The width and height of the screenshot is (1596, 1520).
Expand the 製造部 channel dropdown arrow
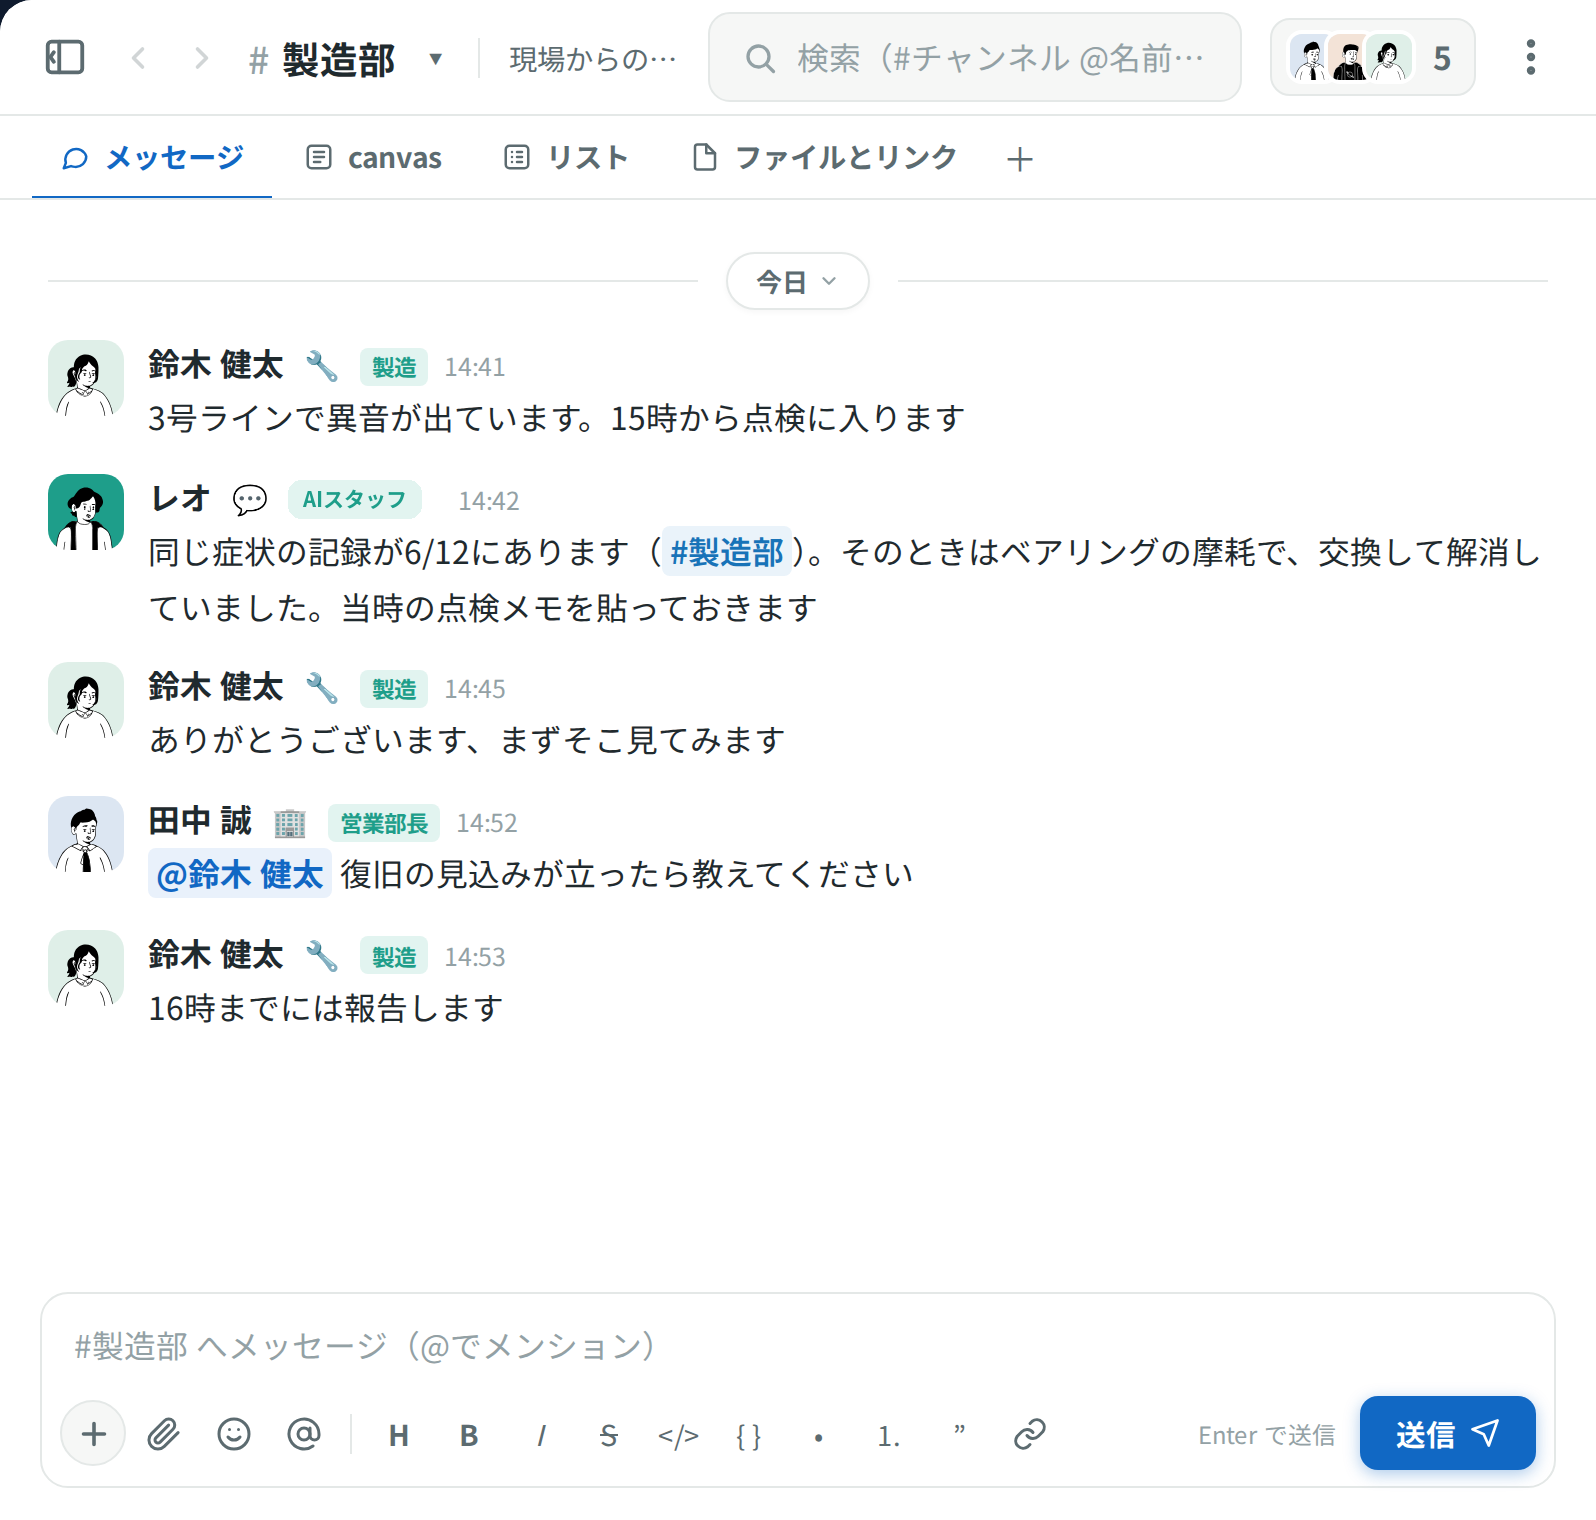click(435, 59)
